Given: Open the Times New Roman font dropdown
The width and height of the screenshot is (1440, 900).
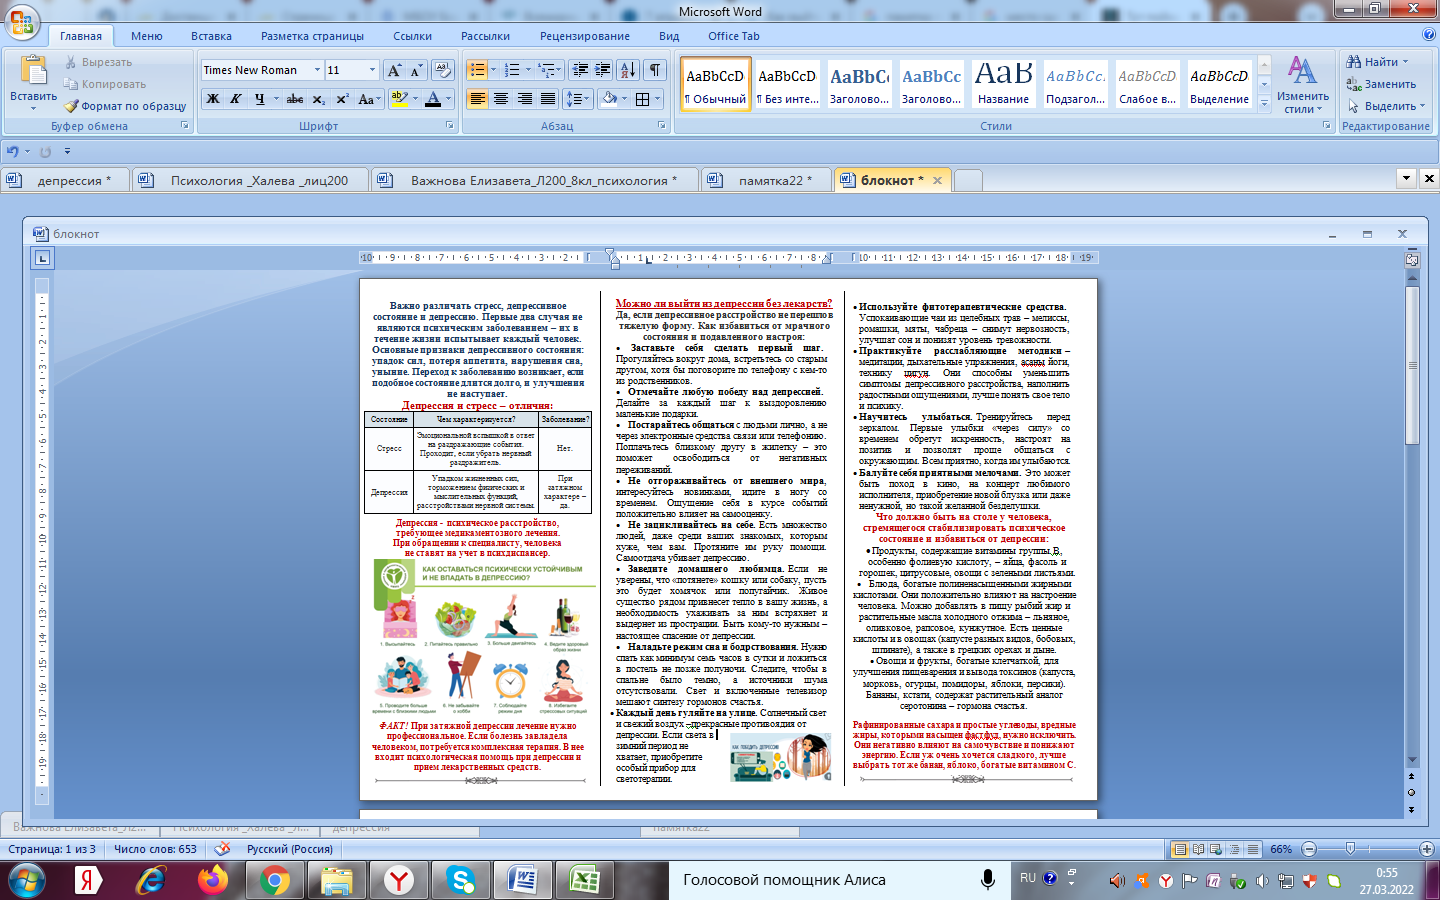Looking at the screenshot, I should (317, 70).
